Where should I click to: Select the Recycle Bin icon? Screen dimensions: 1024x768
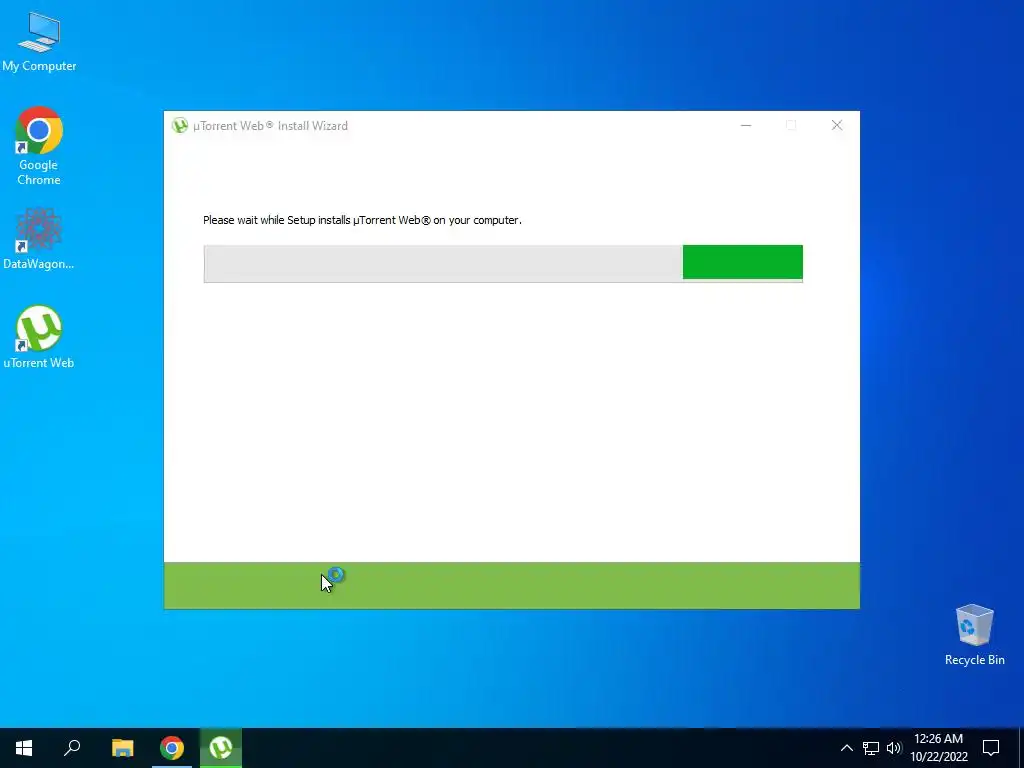pos(974,635)
